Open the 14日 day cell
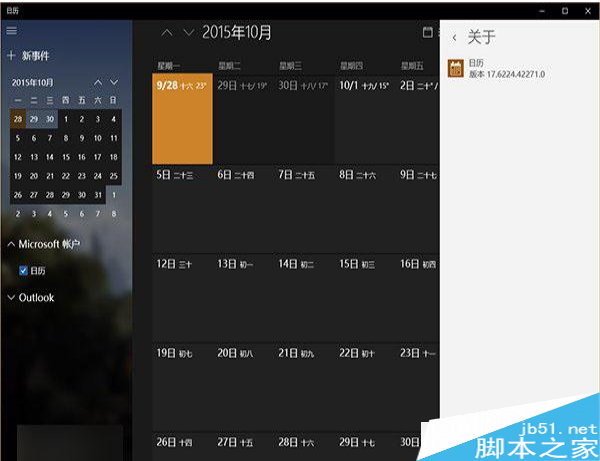The image size is (600, 461). 304,298
